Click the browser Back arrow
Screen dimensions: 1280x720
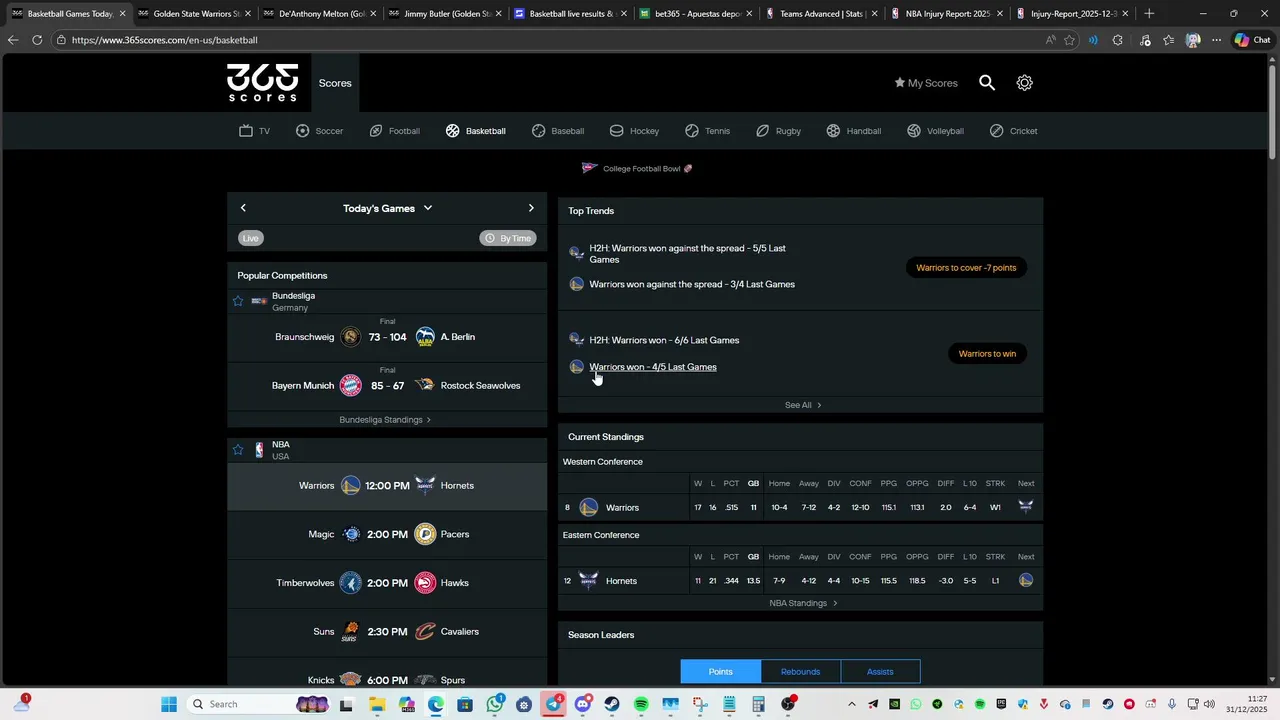click(x=12, y=40)
